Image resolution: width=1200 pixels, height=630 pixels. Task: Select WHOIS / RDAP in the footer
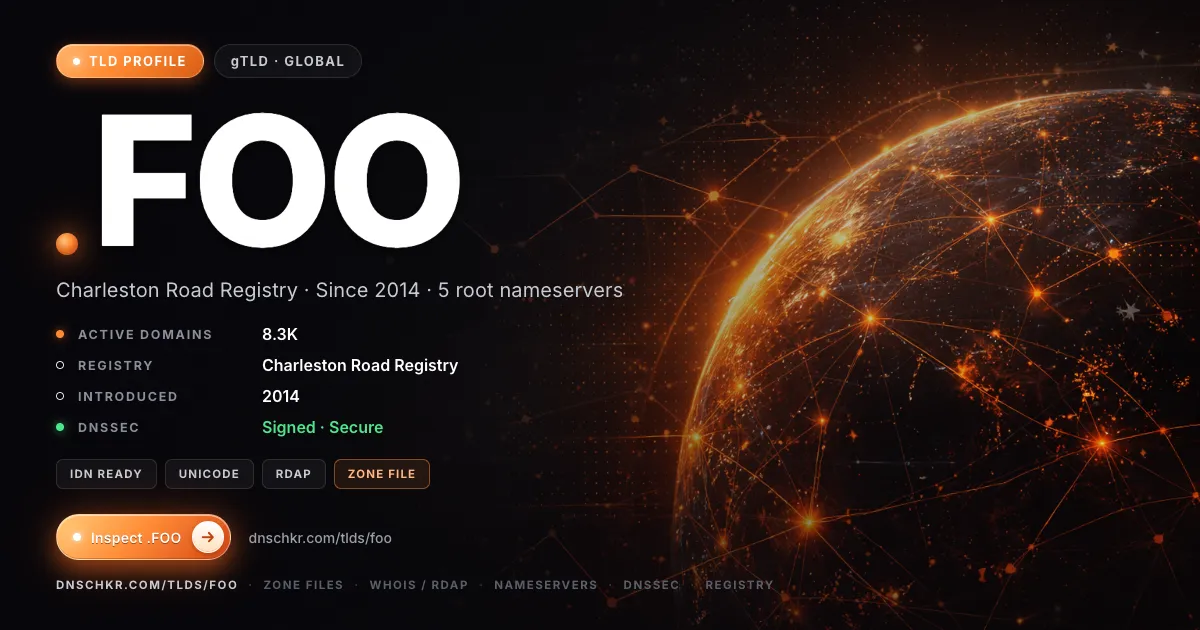419,585
